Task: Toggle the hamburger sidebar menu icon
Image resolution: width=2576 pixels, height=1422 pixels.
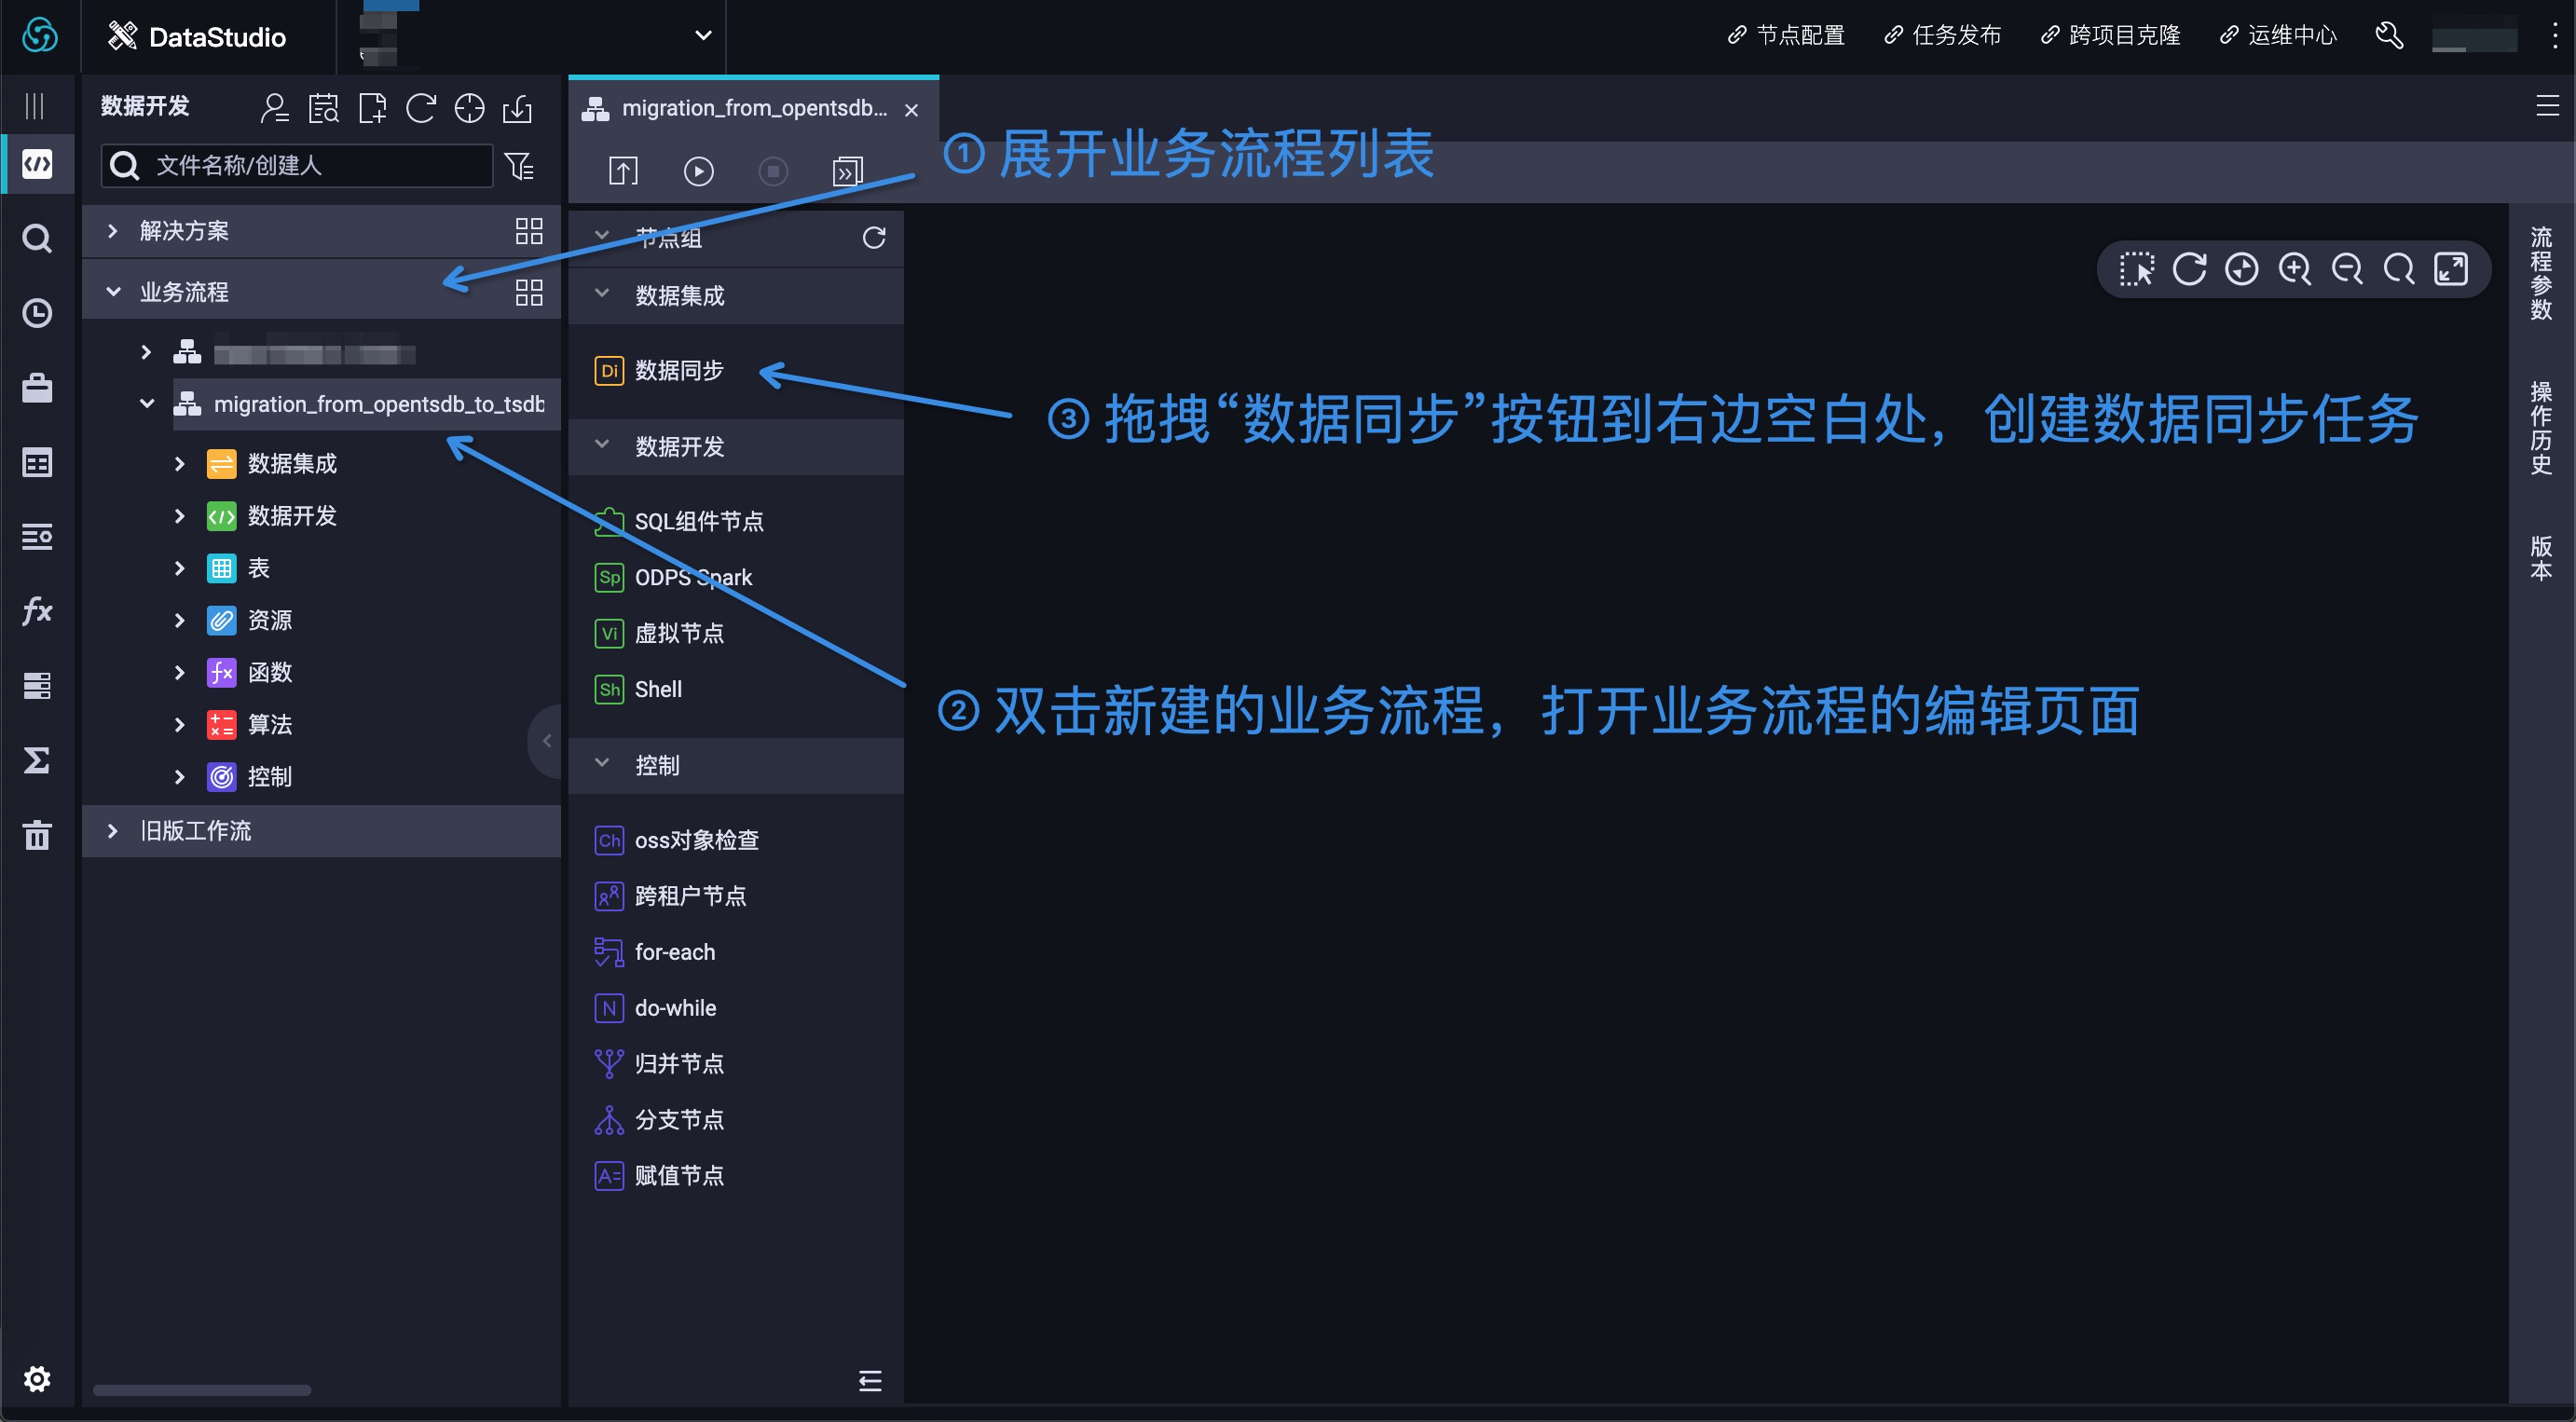Action: tap(35, 105)
